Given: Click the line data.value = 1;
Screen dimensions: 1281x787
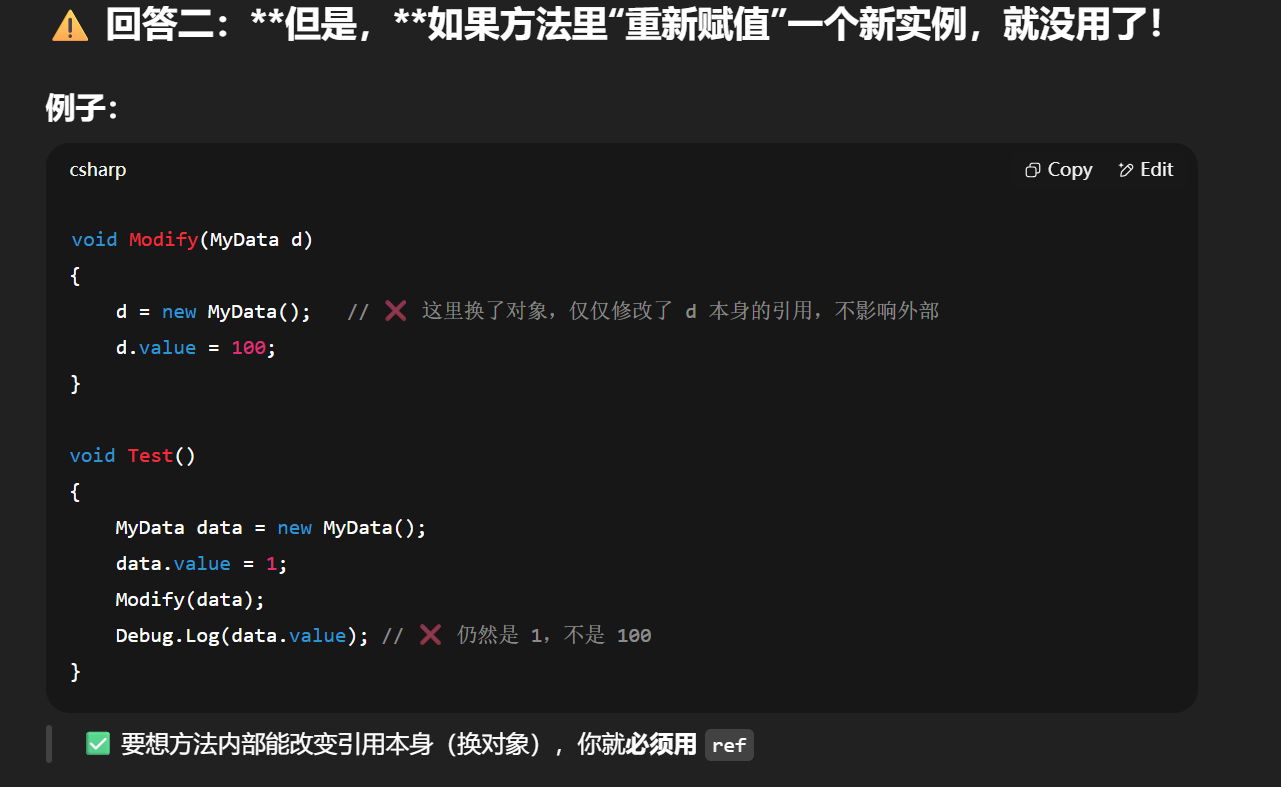Looking at the screenshot, I should pos(202,564).
